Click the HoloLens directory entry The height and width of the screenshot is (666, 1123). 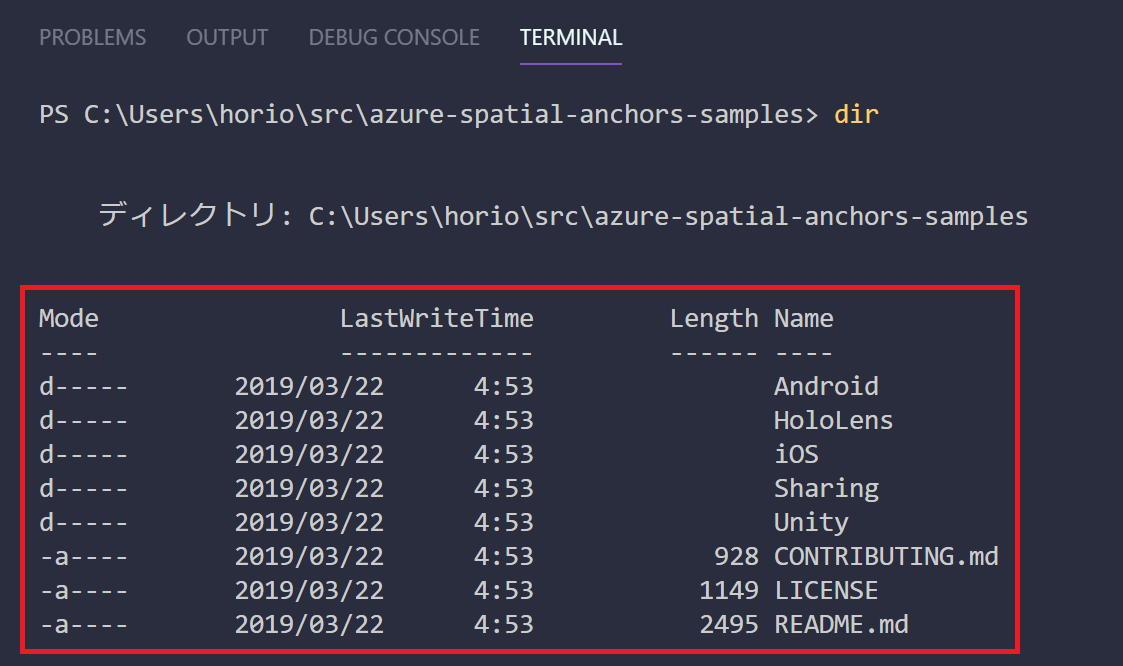tap(833, 420)
